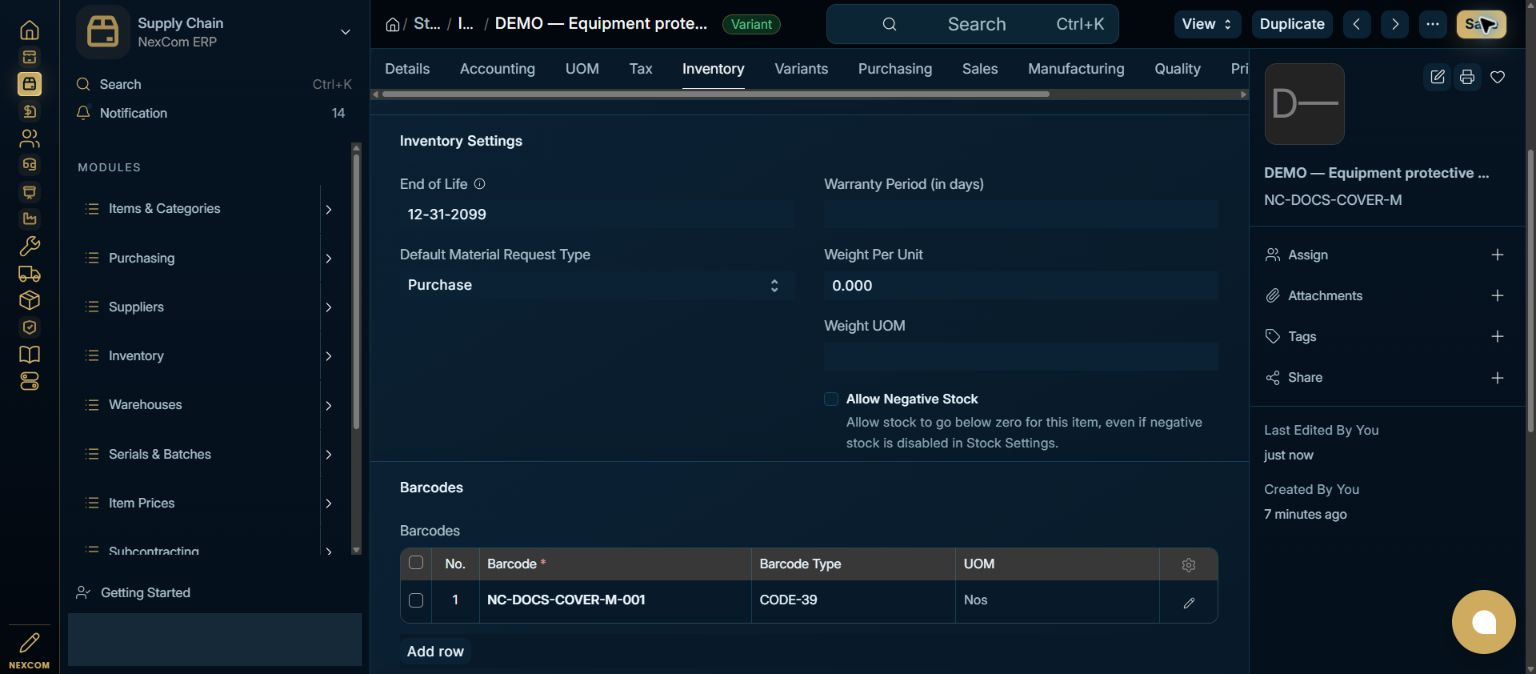Go to previous record arrow
This screenshot has height=674, width=1536.
1357,24
